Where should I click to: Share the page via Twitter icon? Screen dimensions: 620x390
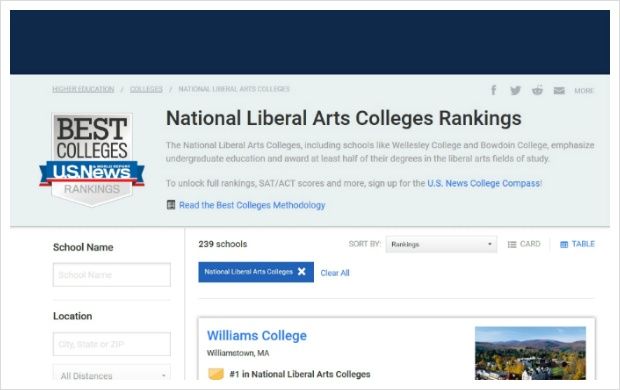coord(515,91)
